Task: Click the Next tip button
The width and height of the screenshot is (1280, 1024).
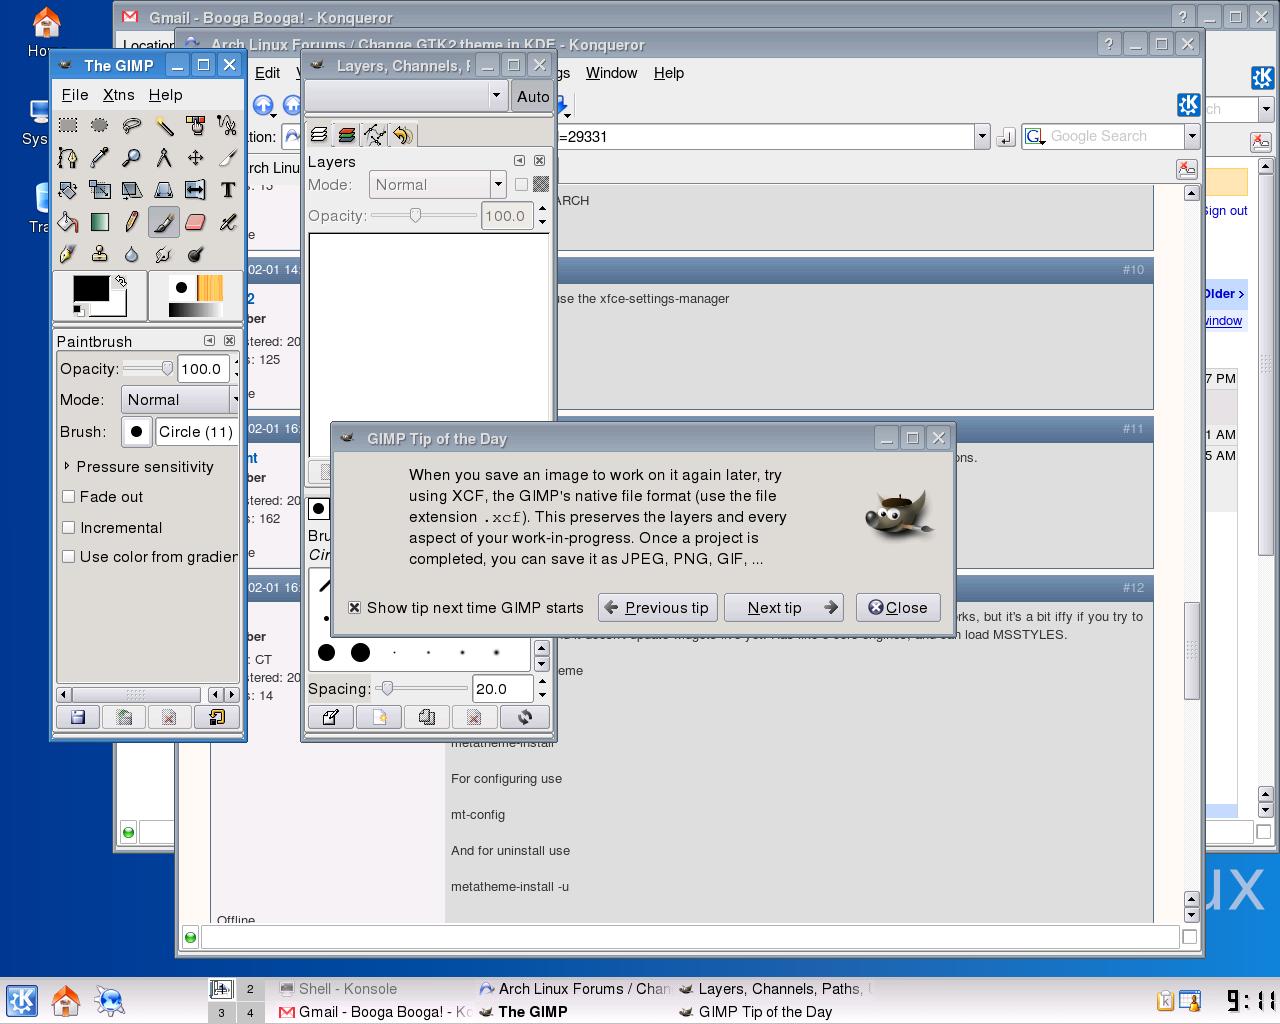Action: pyautogui.click(x=783, y=607)
